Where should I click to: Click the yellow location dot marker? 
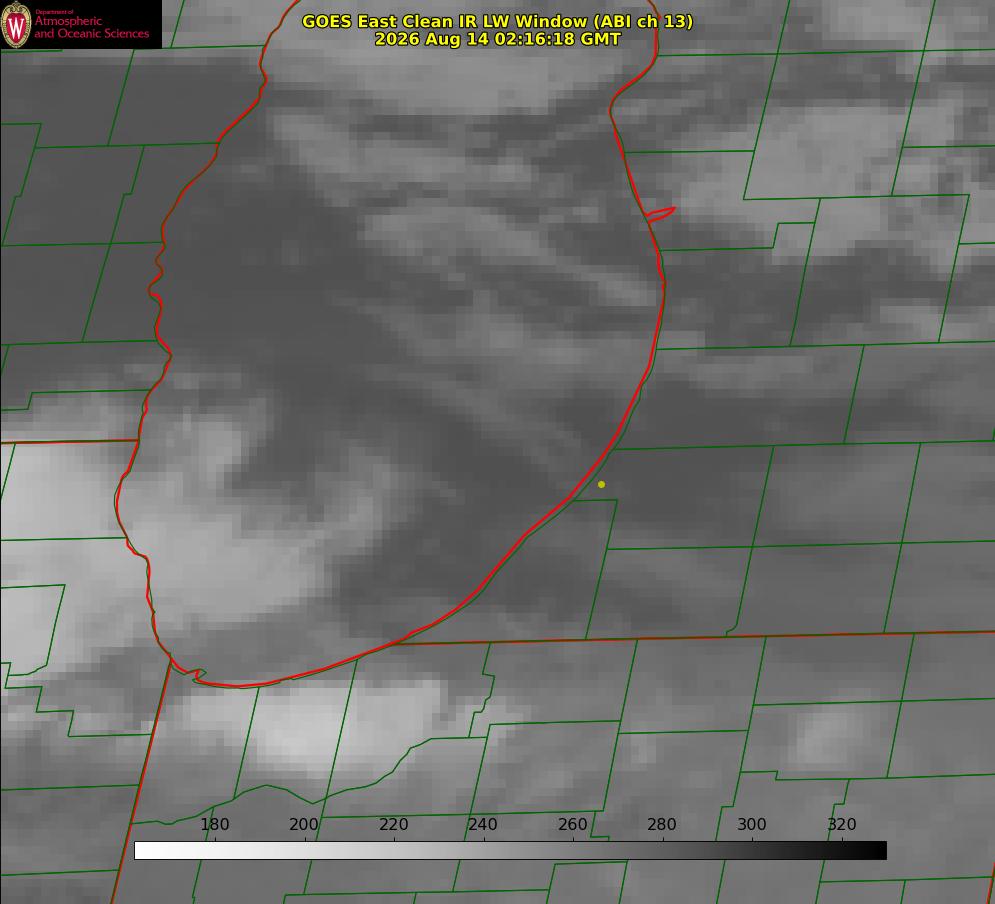601,484
